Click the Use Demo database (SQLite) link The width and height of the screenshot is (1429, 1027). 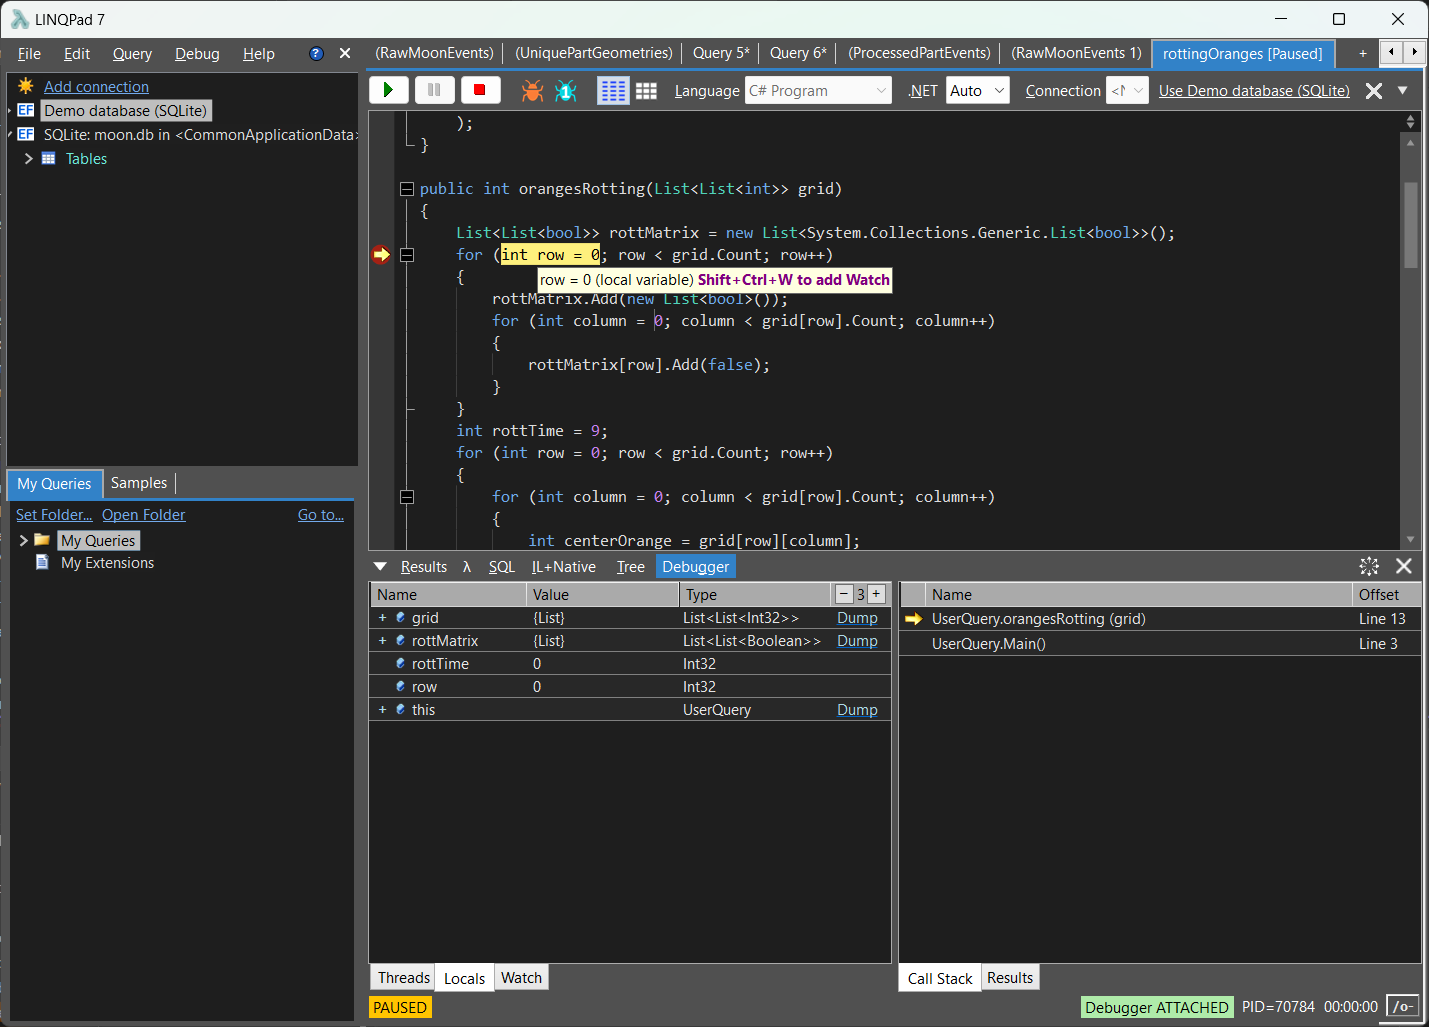[1254, 91]
